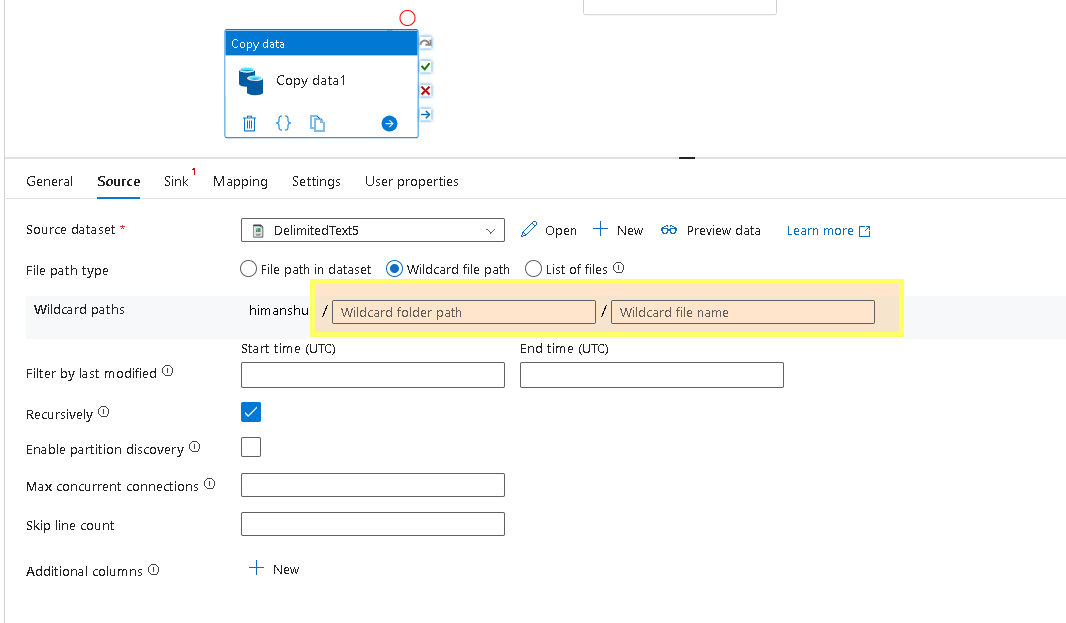Click the Skip line count field
Image resolution: width=1066 pixels, height=623 pixels.
373,524
